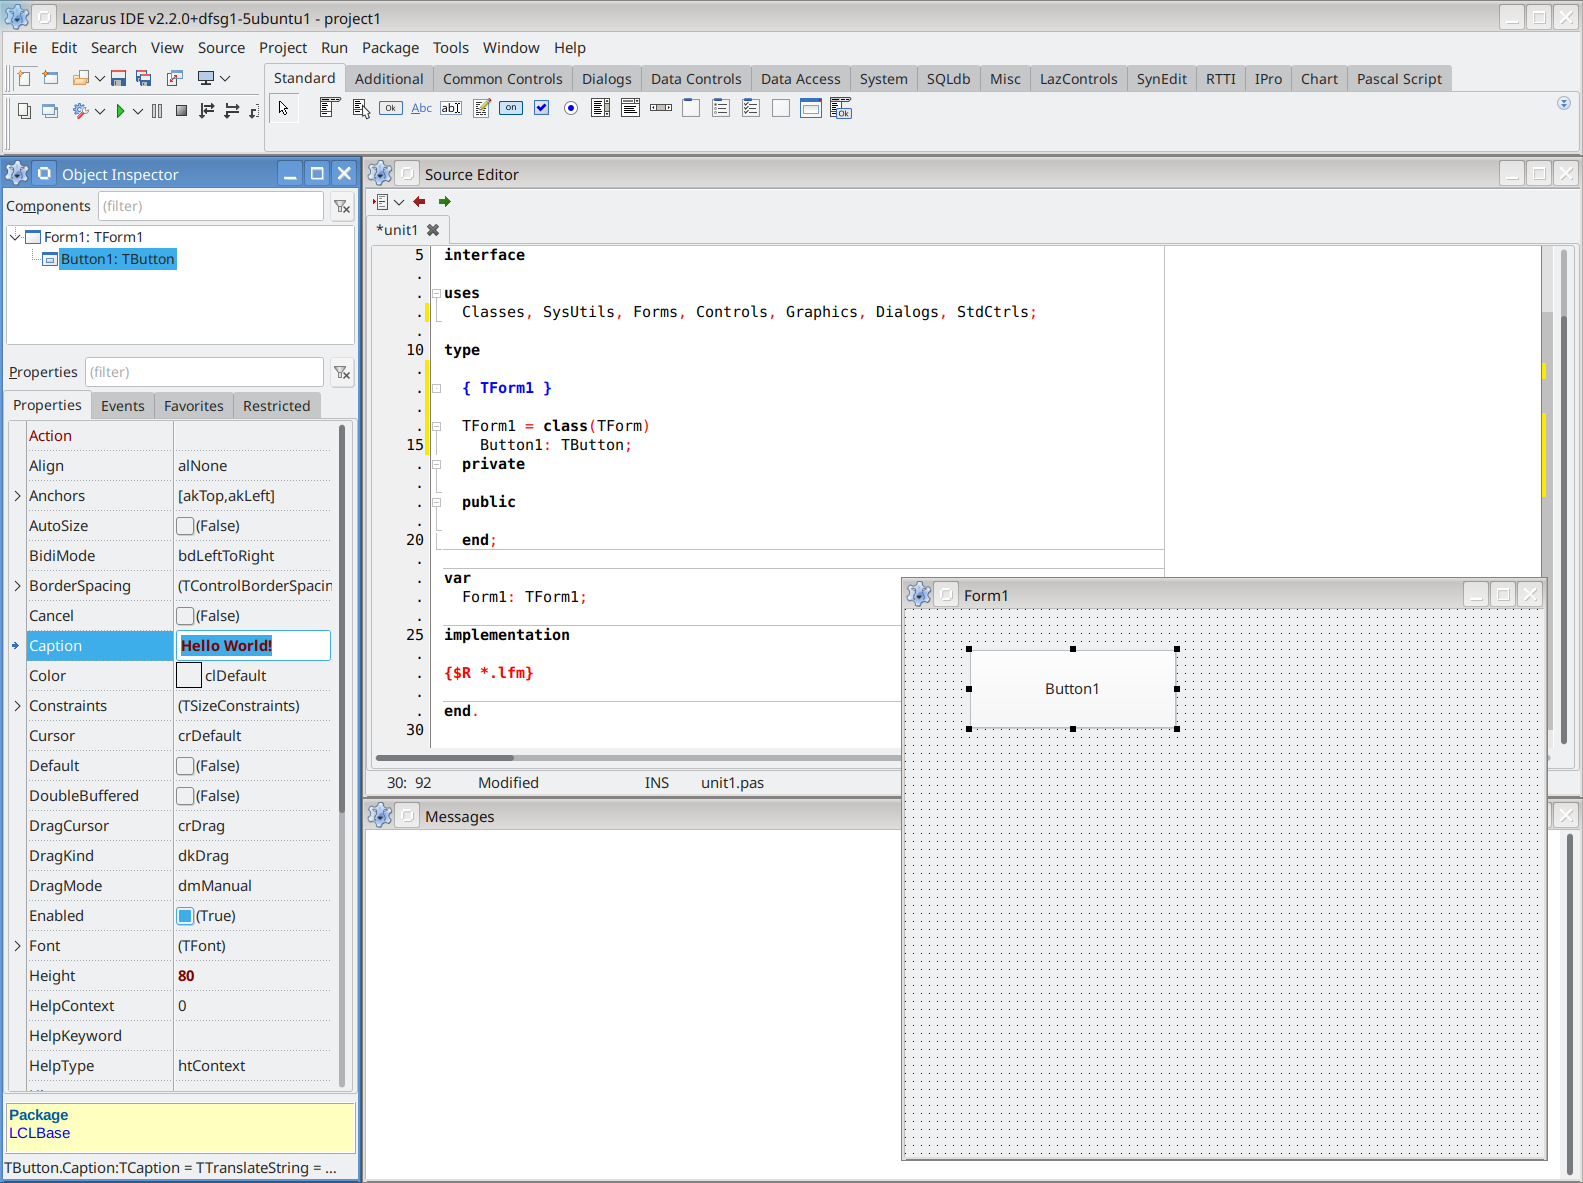Image resolution: width=1583 pixels, height=1183 pixels.
Task: Select the TLabel (Abc) palette component
Action: 421,108
